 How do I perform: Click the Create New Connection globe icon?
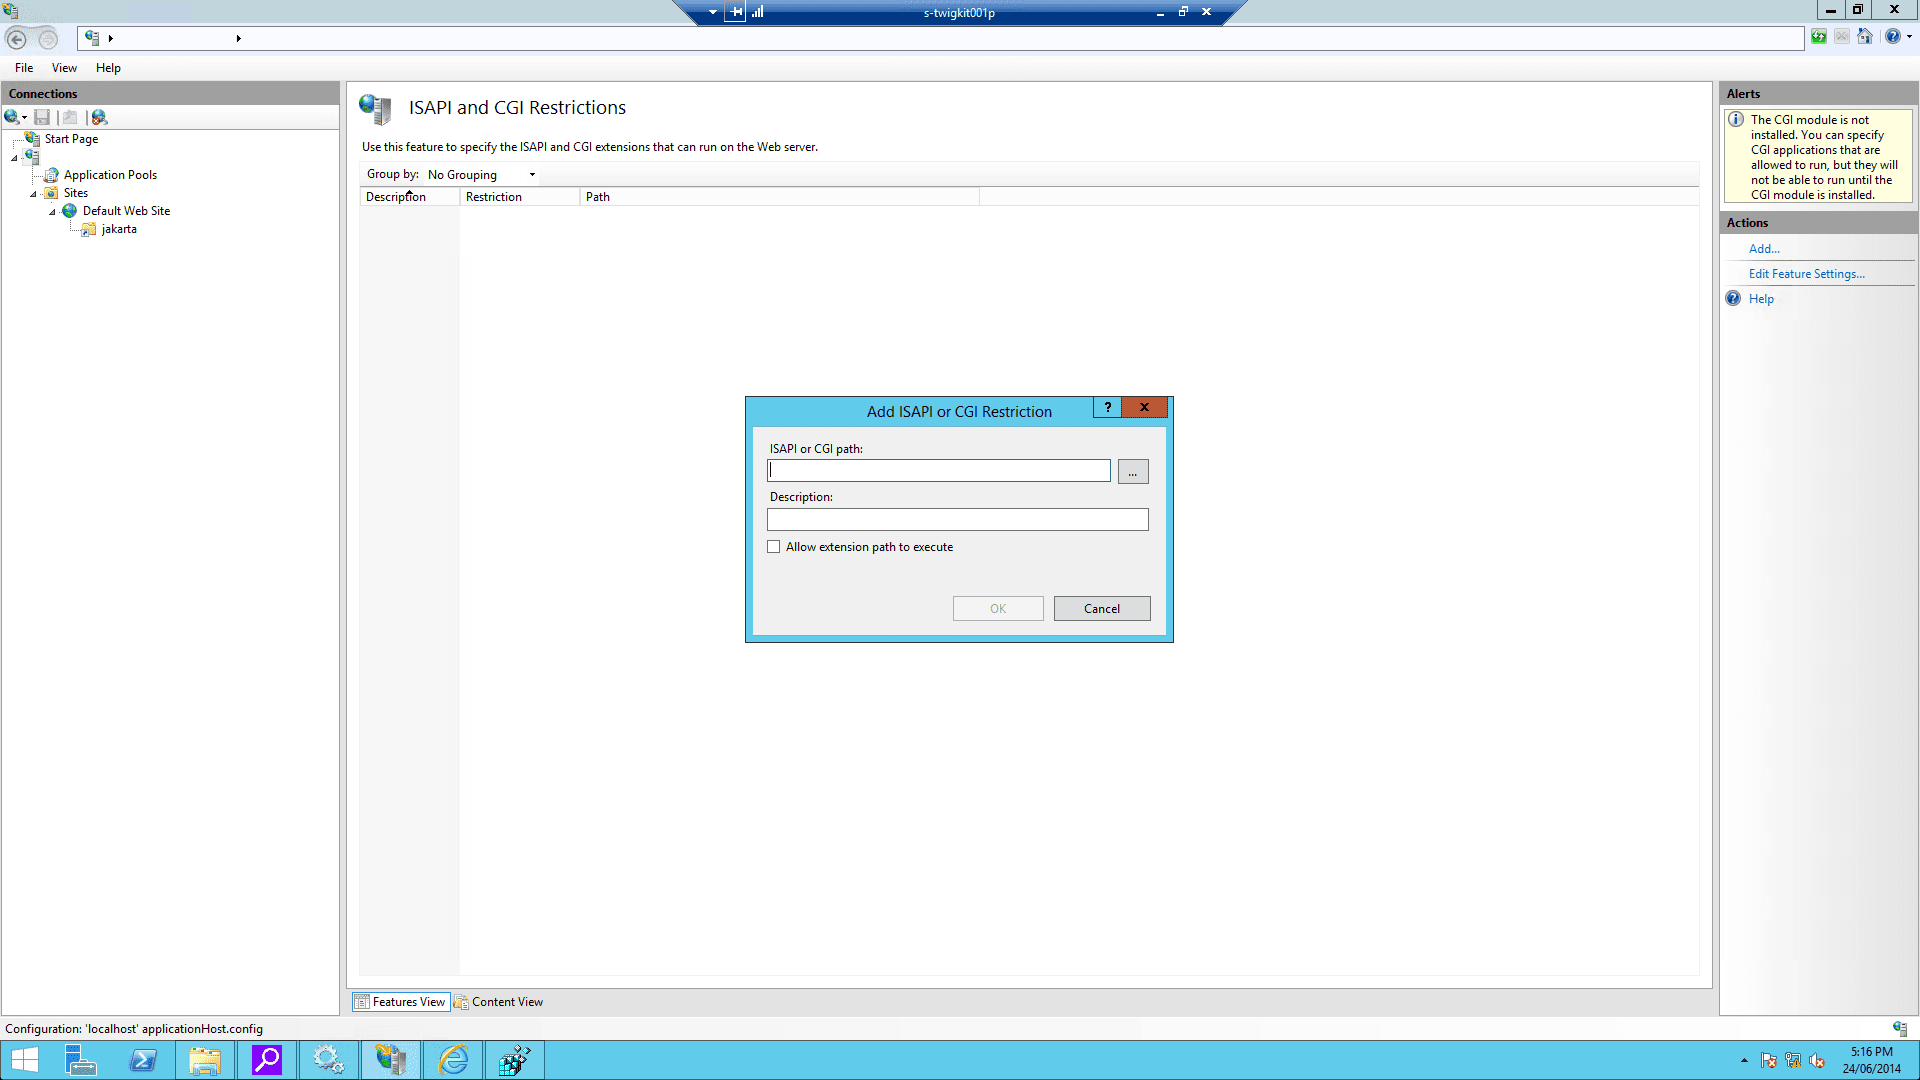tap(12, 117)
